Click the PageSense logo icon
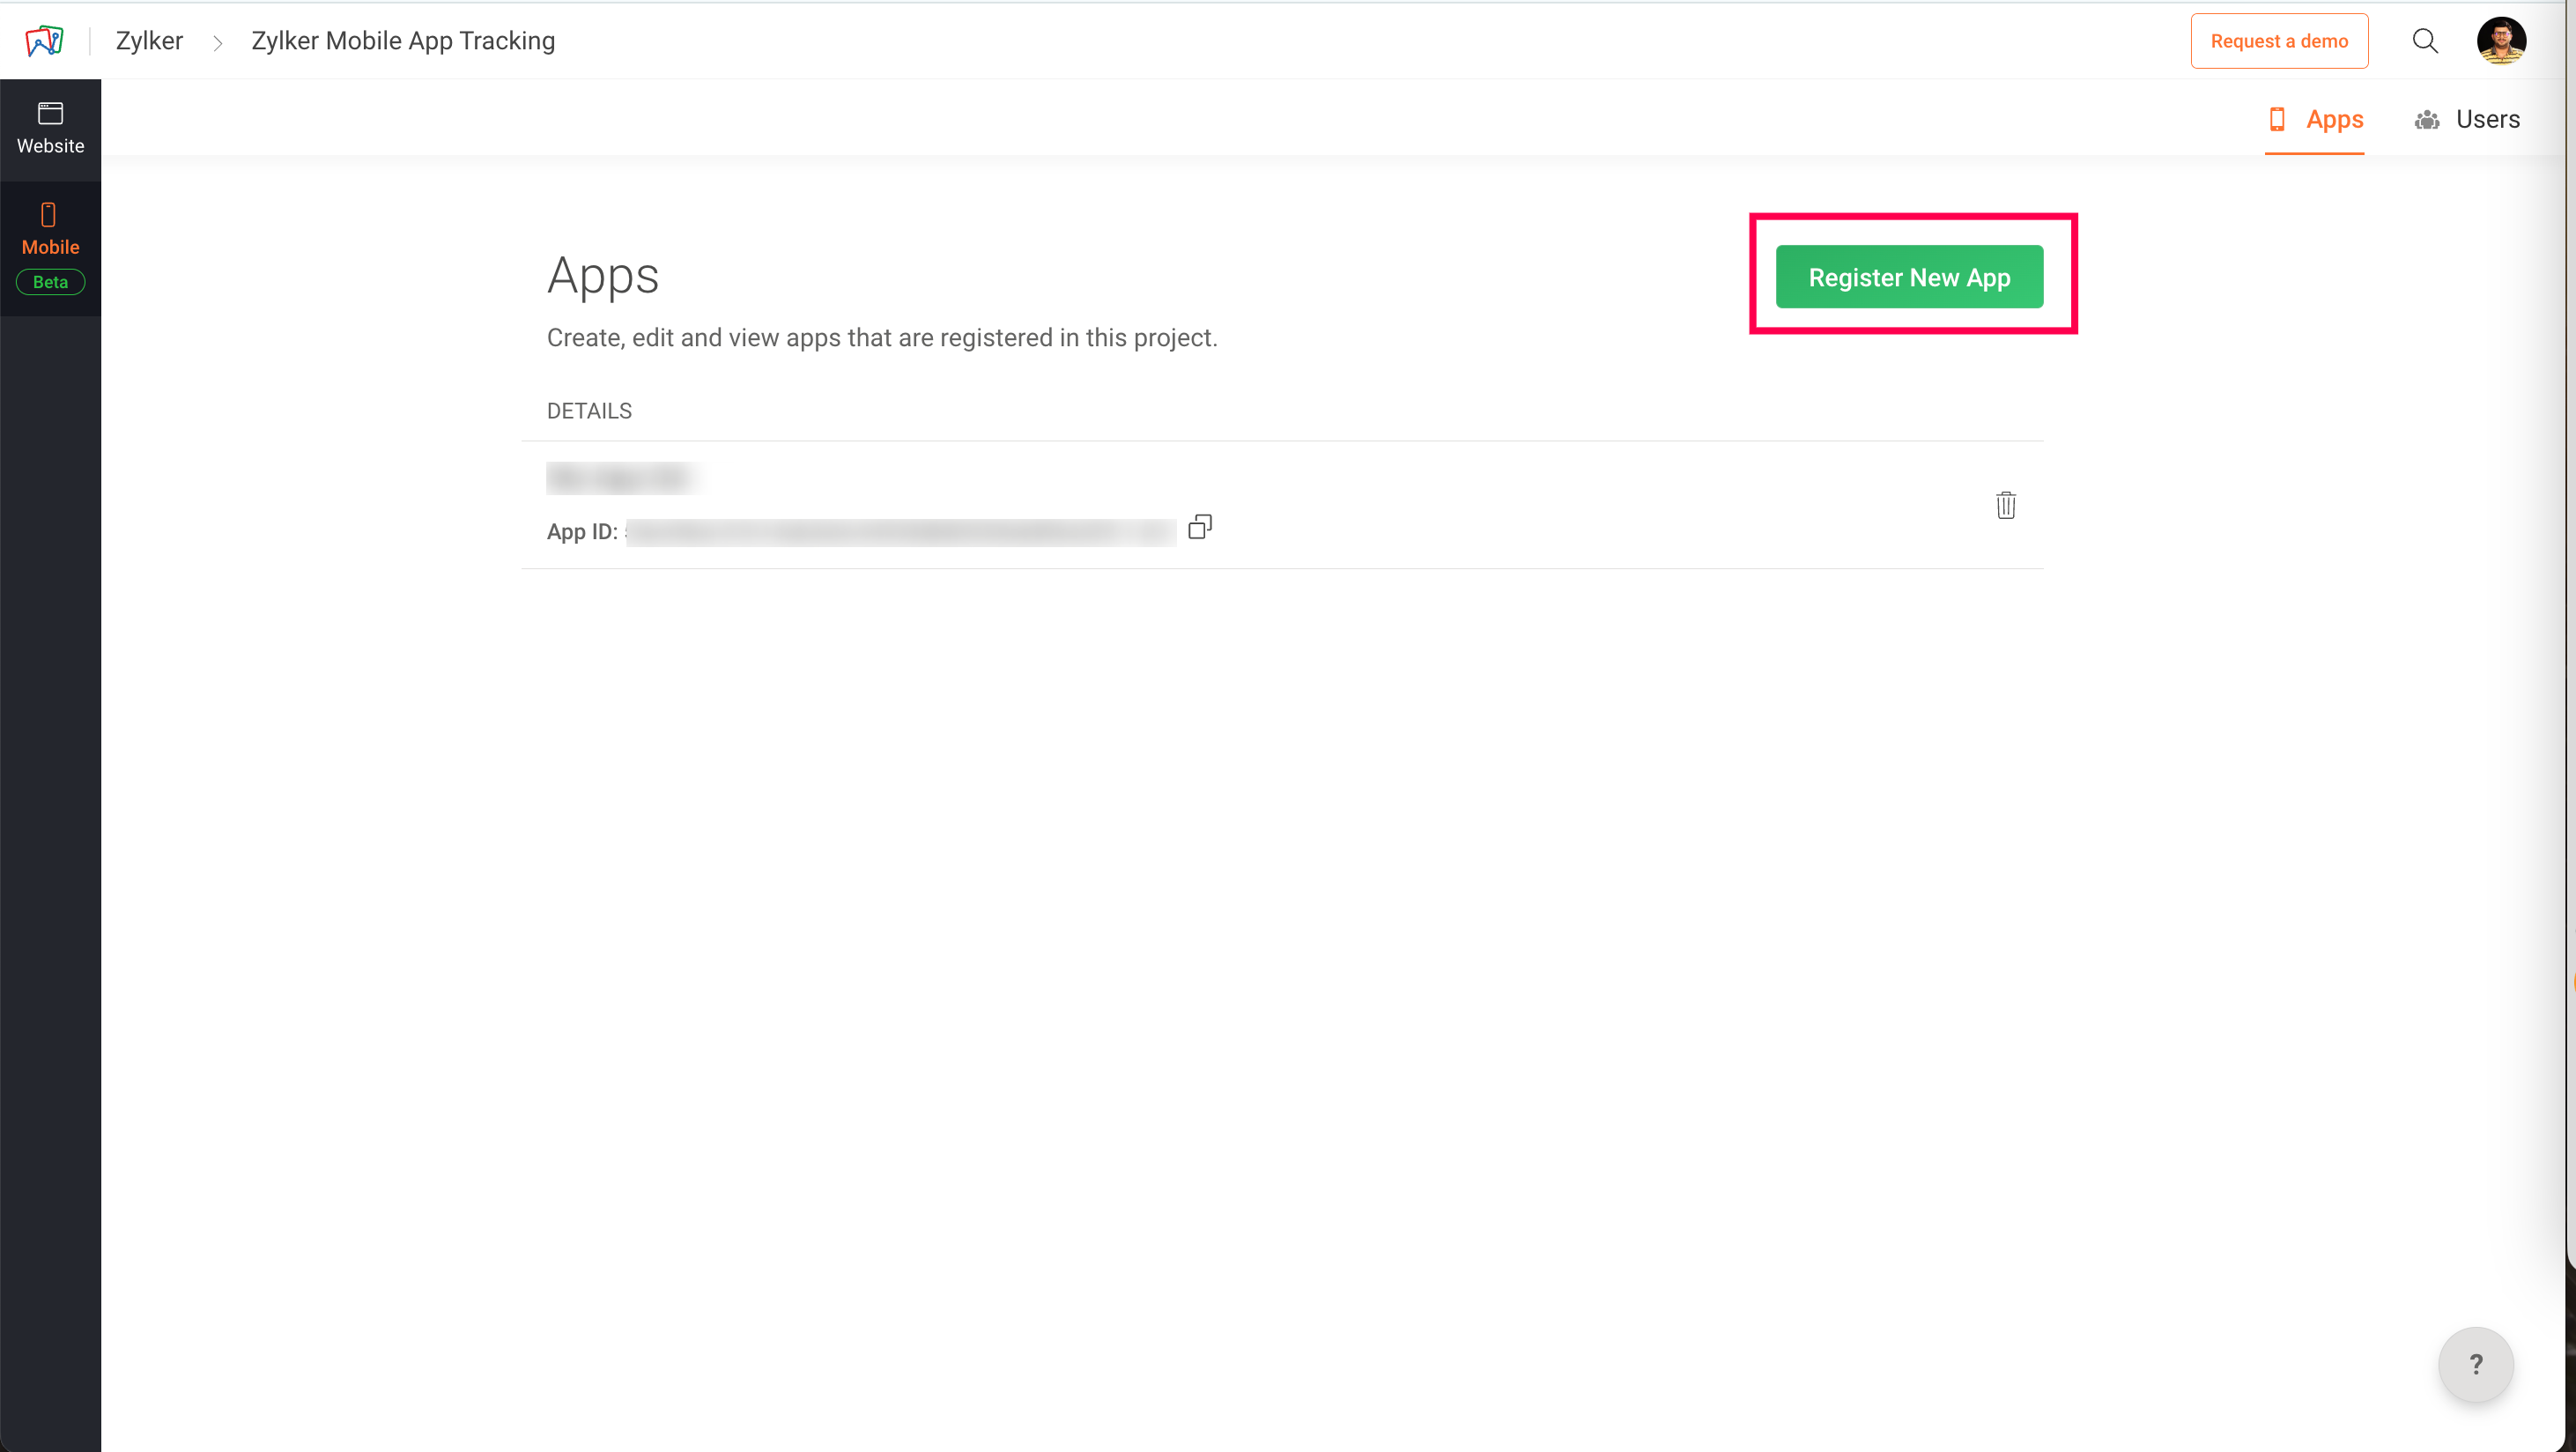 [44, 41]
